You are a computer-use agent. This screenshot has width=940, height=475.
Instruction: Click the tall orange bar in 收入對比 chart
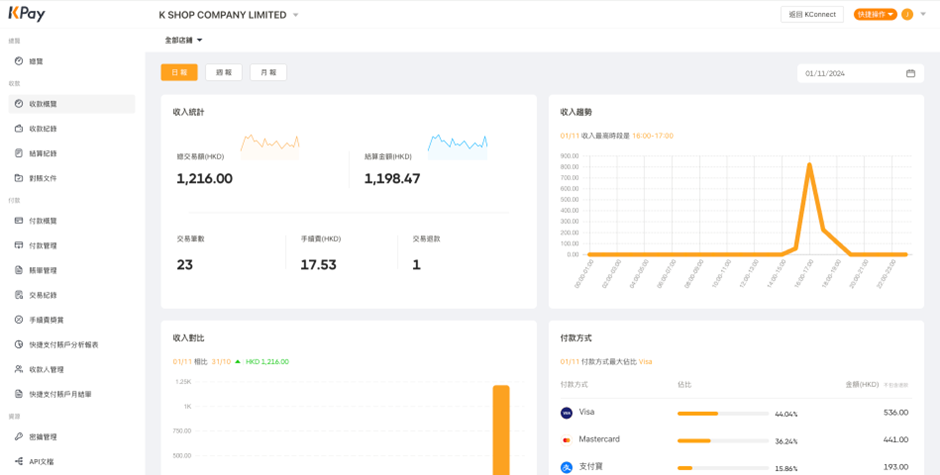pos(501,430)
